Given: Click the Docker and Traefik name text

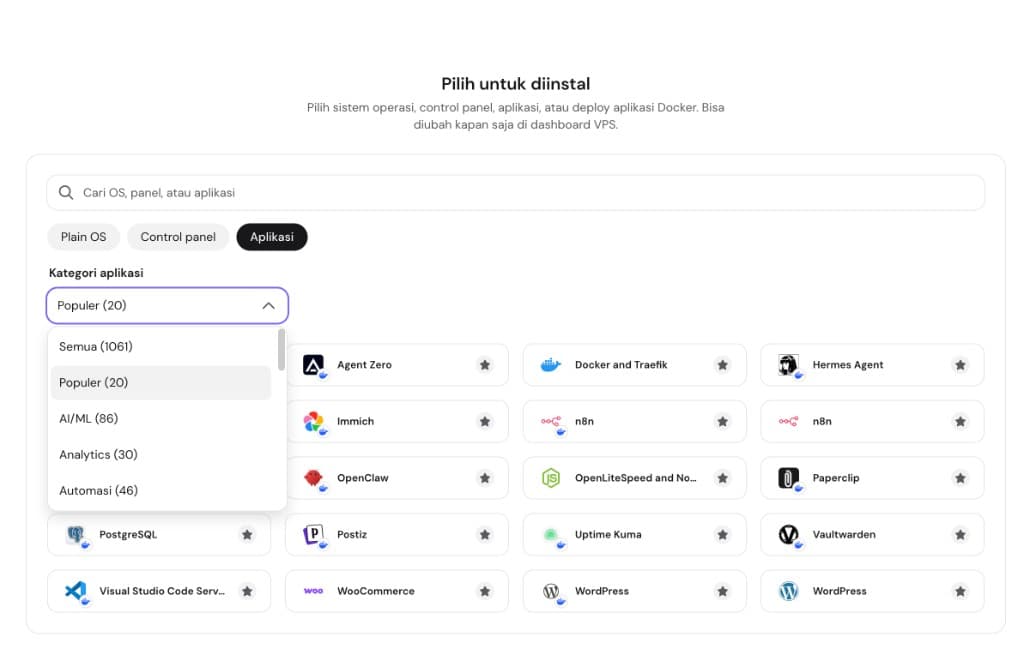Looking at the screenshot, I should pos(621,365).
